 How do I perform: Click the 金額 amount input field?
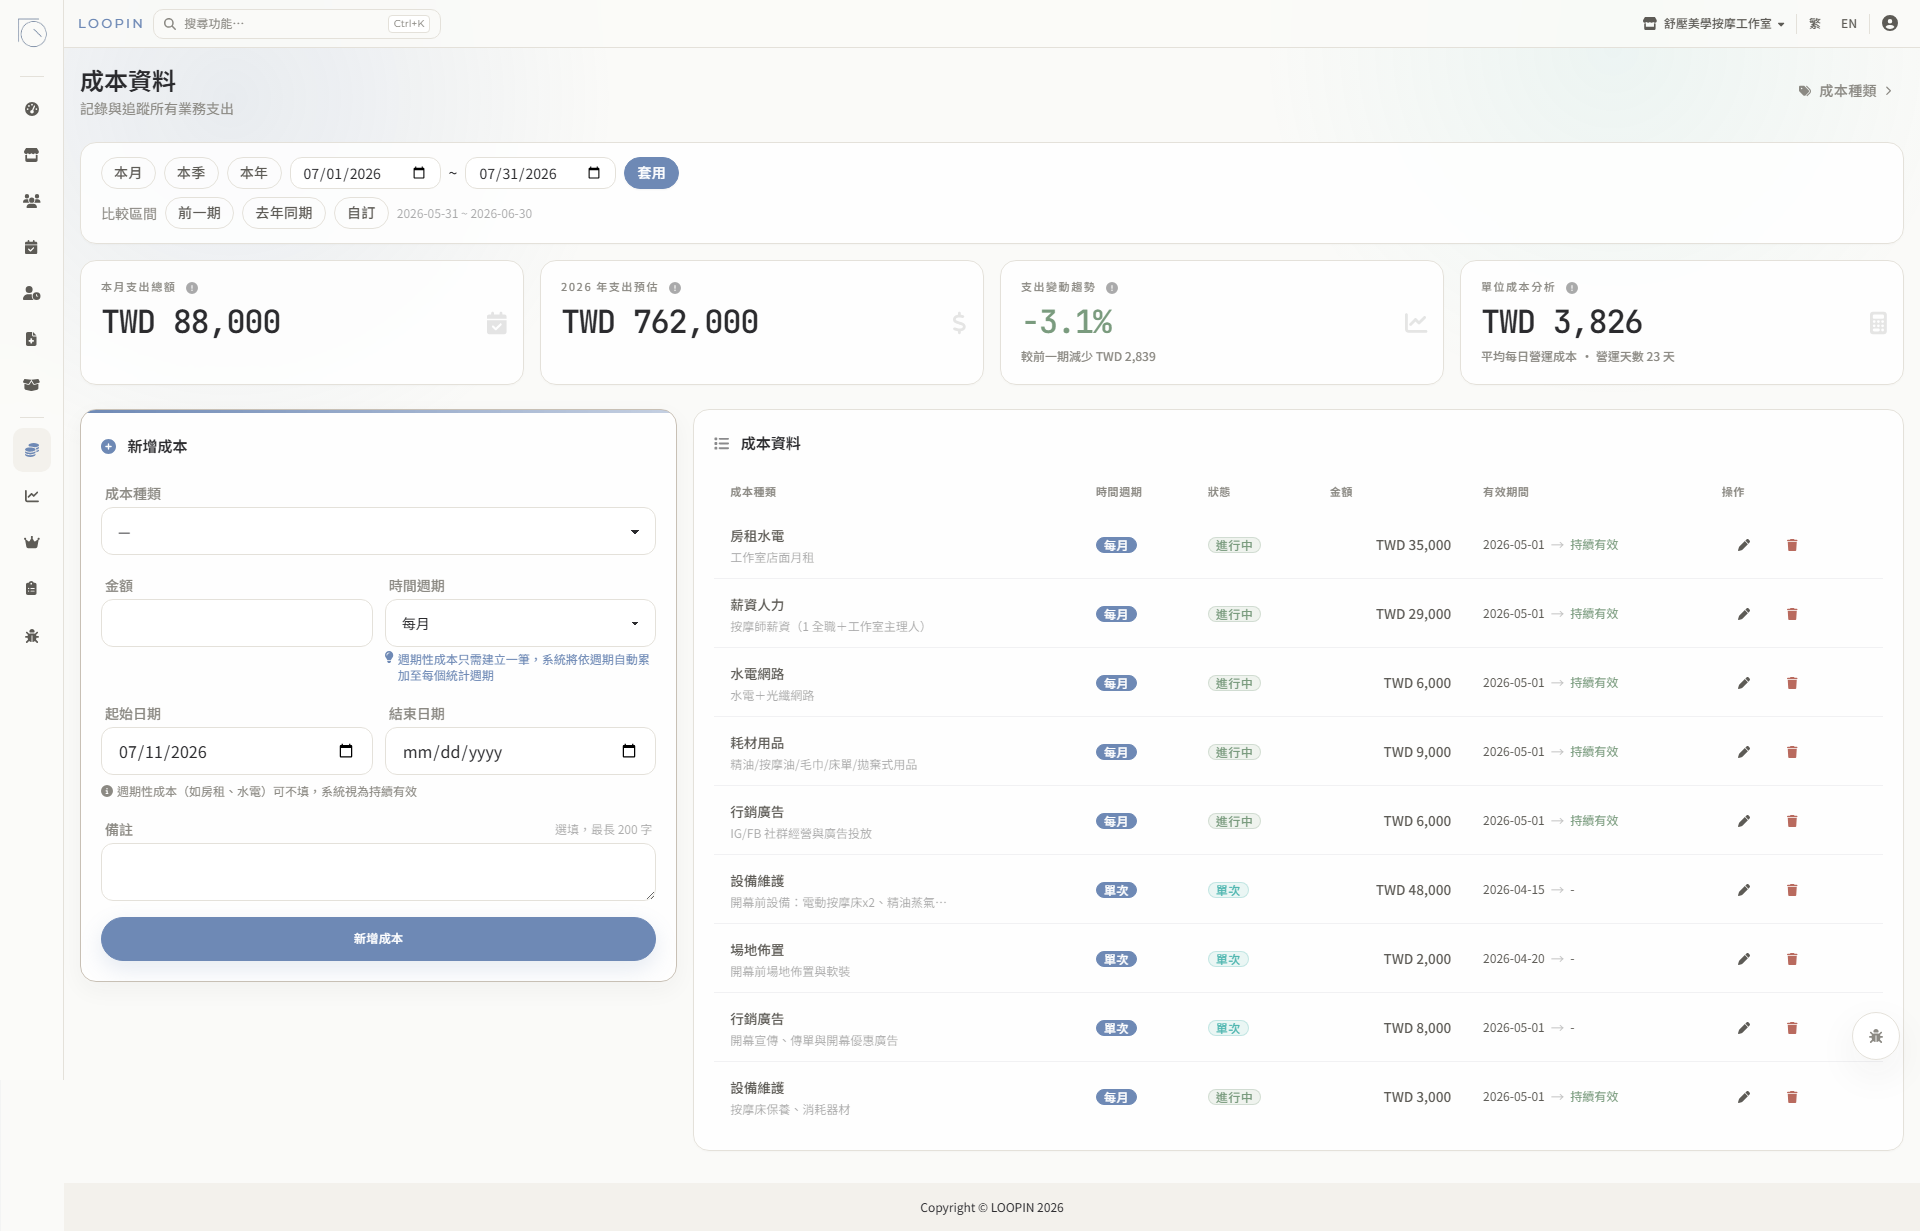tap(236, 623)
